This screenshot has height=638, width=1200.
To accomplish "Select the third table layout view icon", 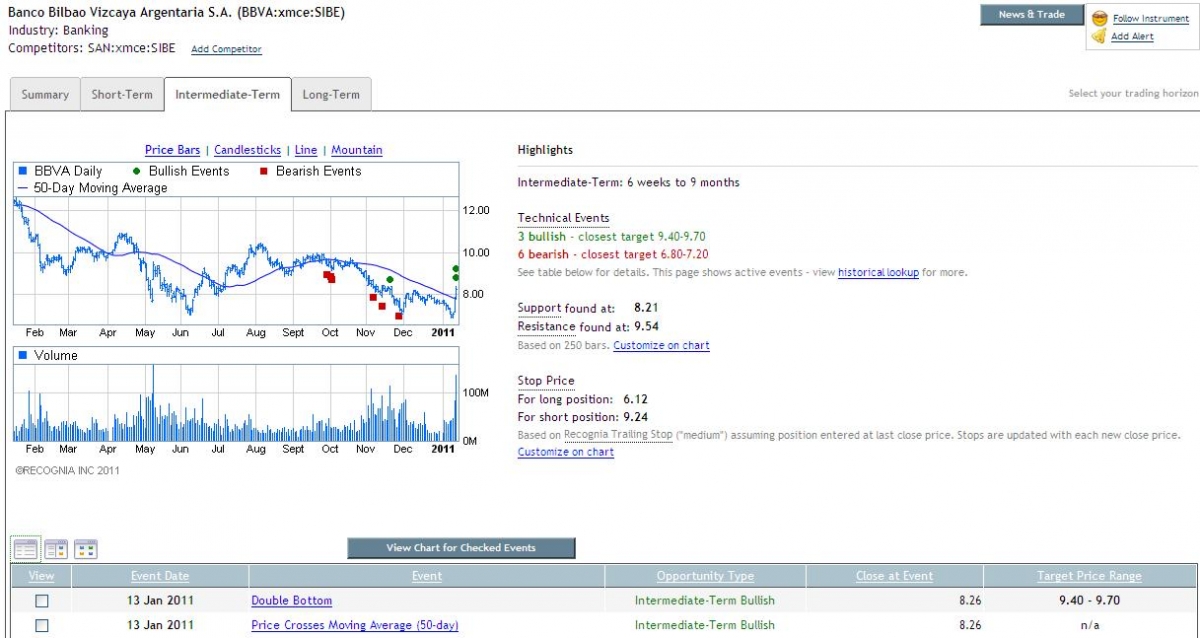I will pyautogui.click(x=86, y=549).
